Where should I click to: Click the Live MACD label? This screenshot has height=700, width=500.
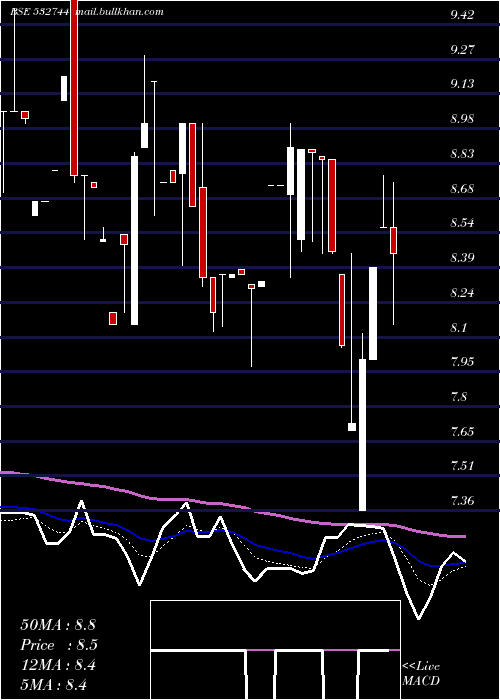421,673
